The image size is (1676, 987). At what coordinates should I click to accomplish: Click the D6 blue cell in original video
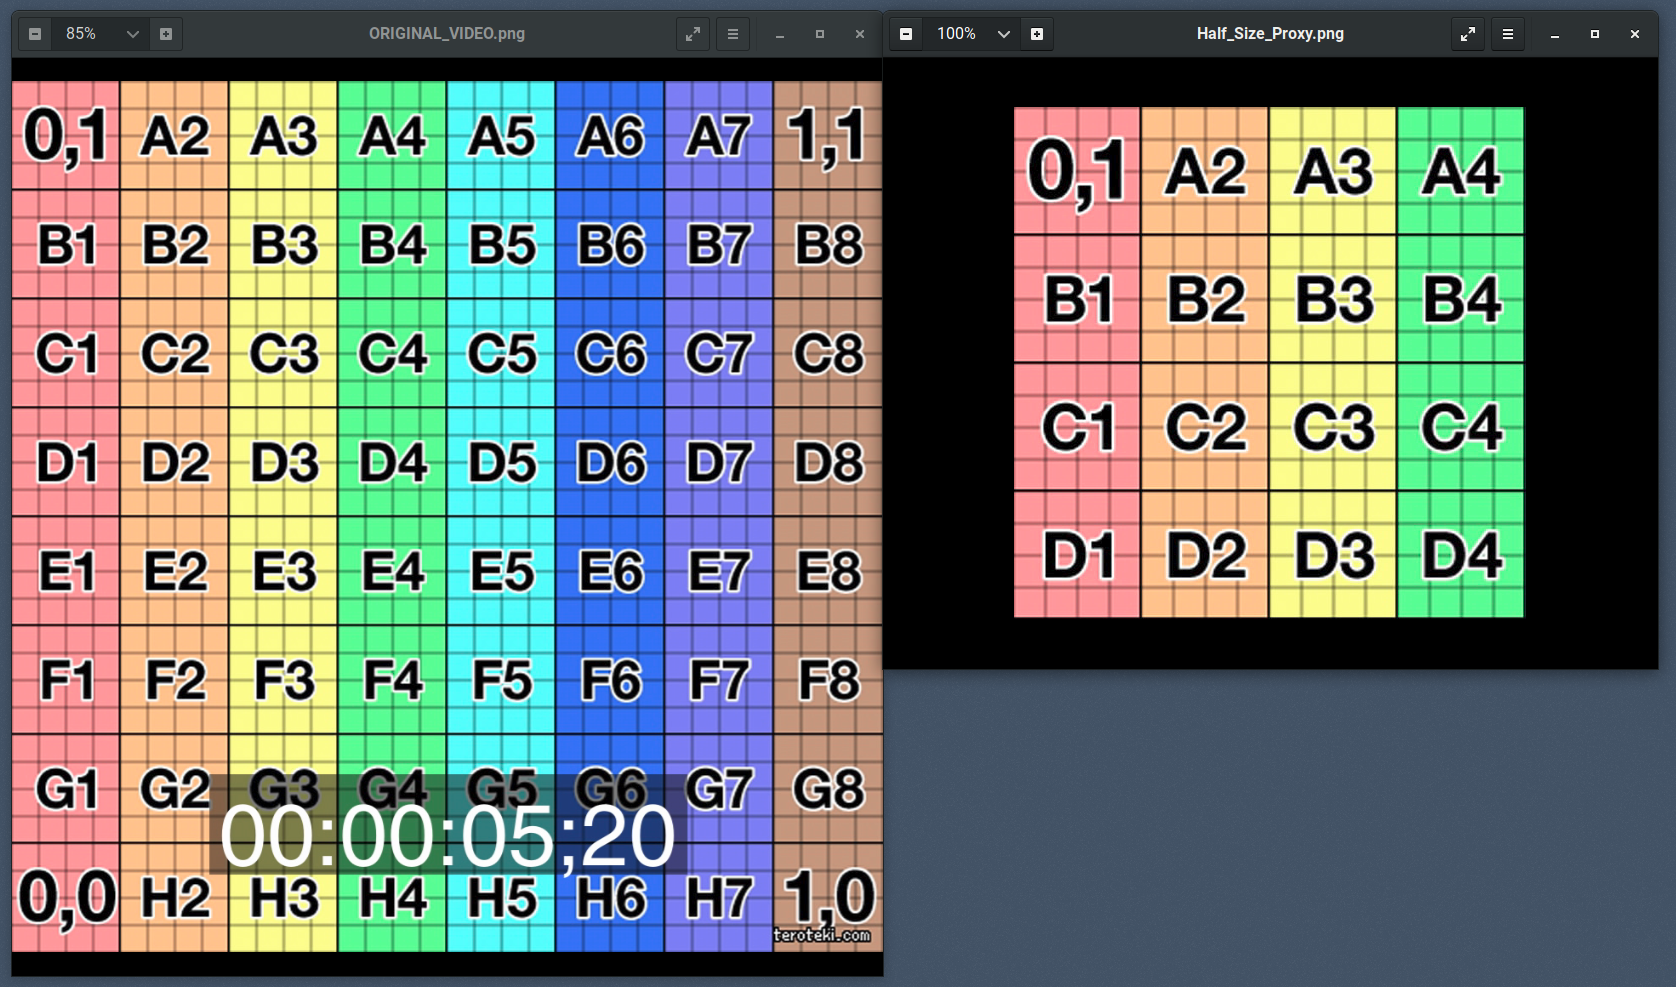610,462
